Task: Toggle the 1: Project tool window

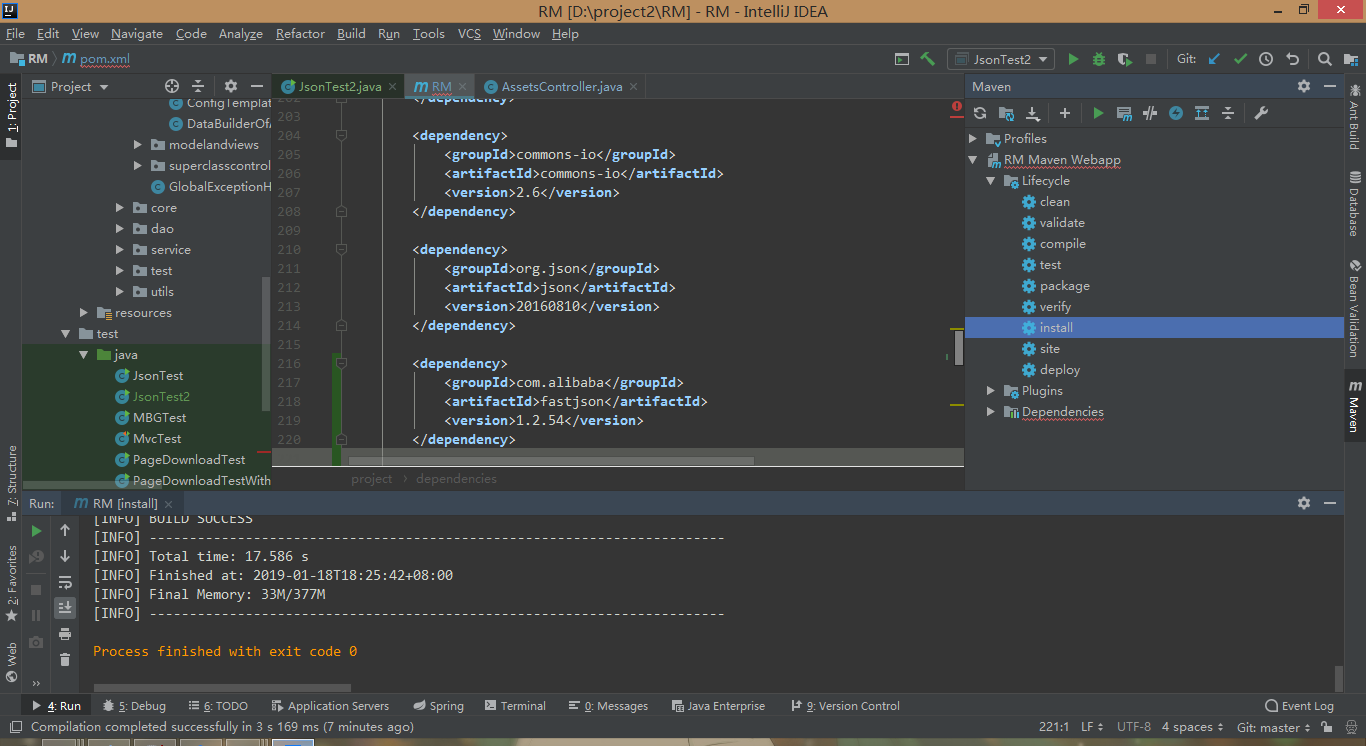Action: click(x=11, y=116)
